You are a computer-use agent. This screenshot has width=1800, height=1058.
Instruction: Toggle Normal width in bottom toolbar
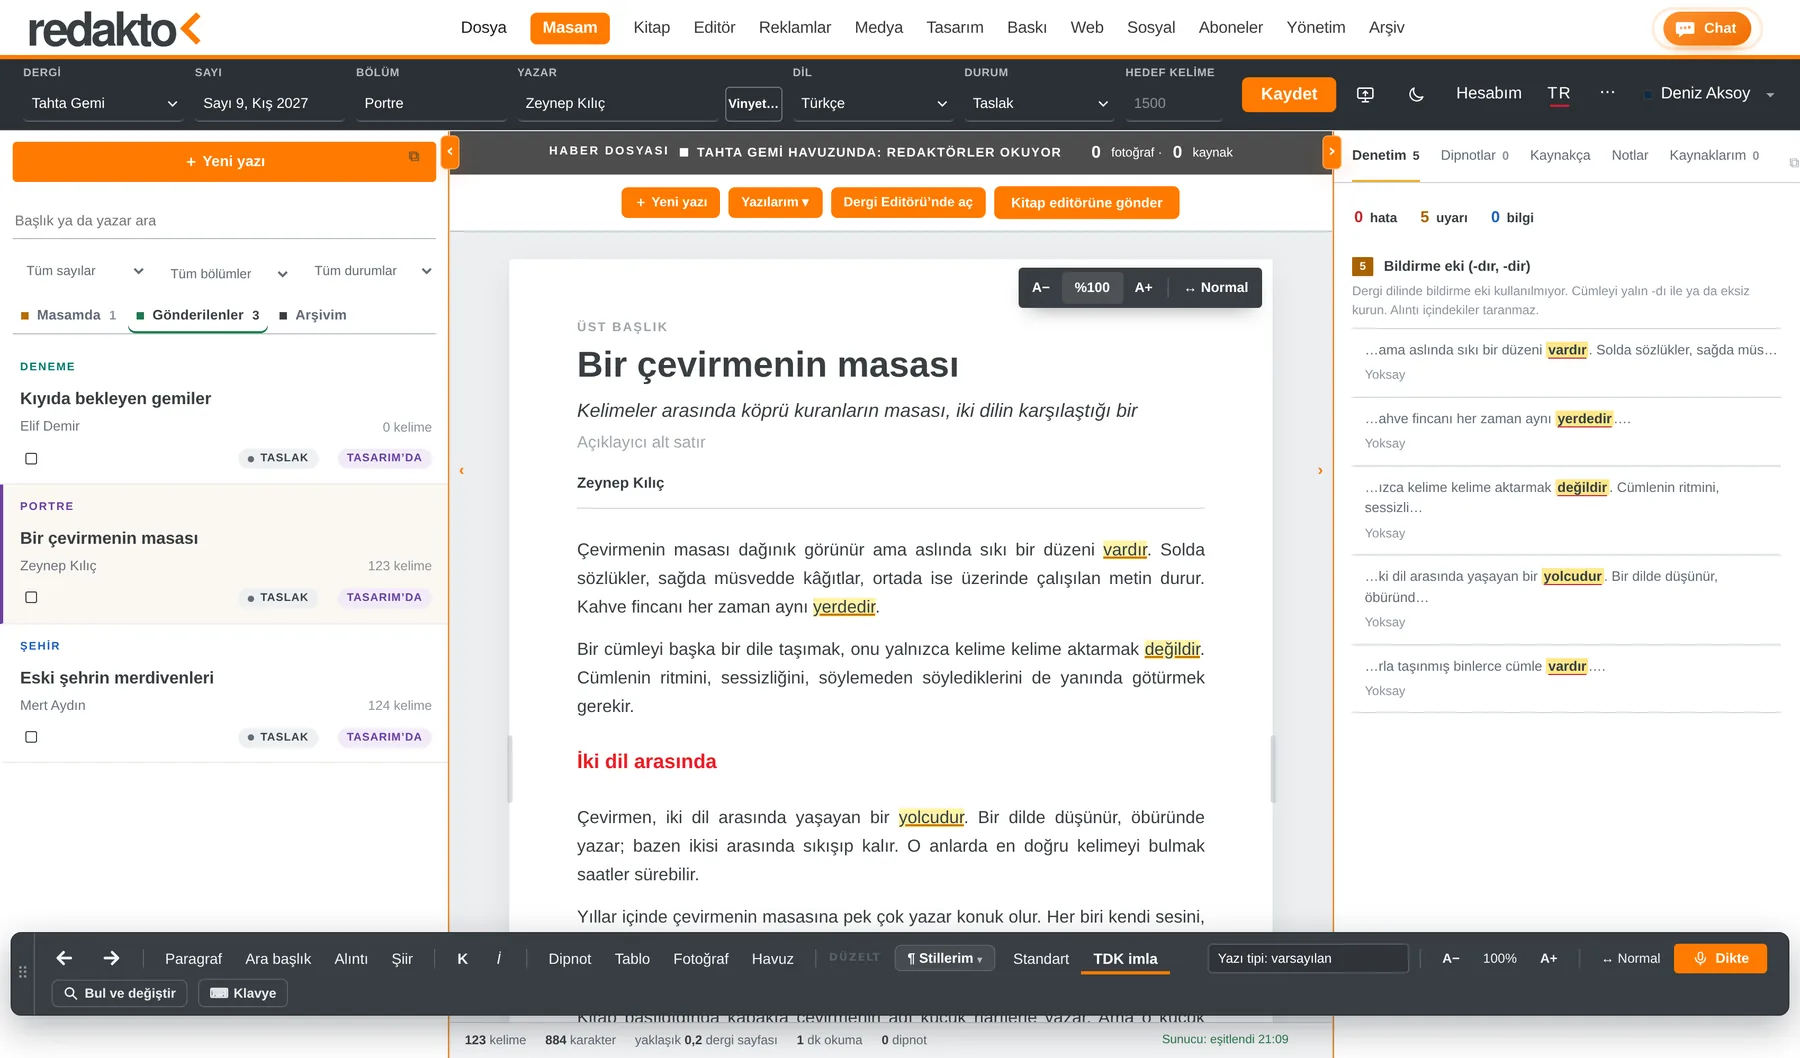pos(1631,958)
